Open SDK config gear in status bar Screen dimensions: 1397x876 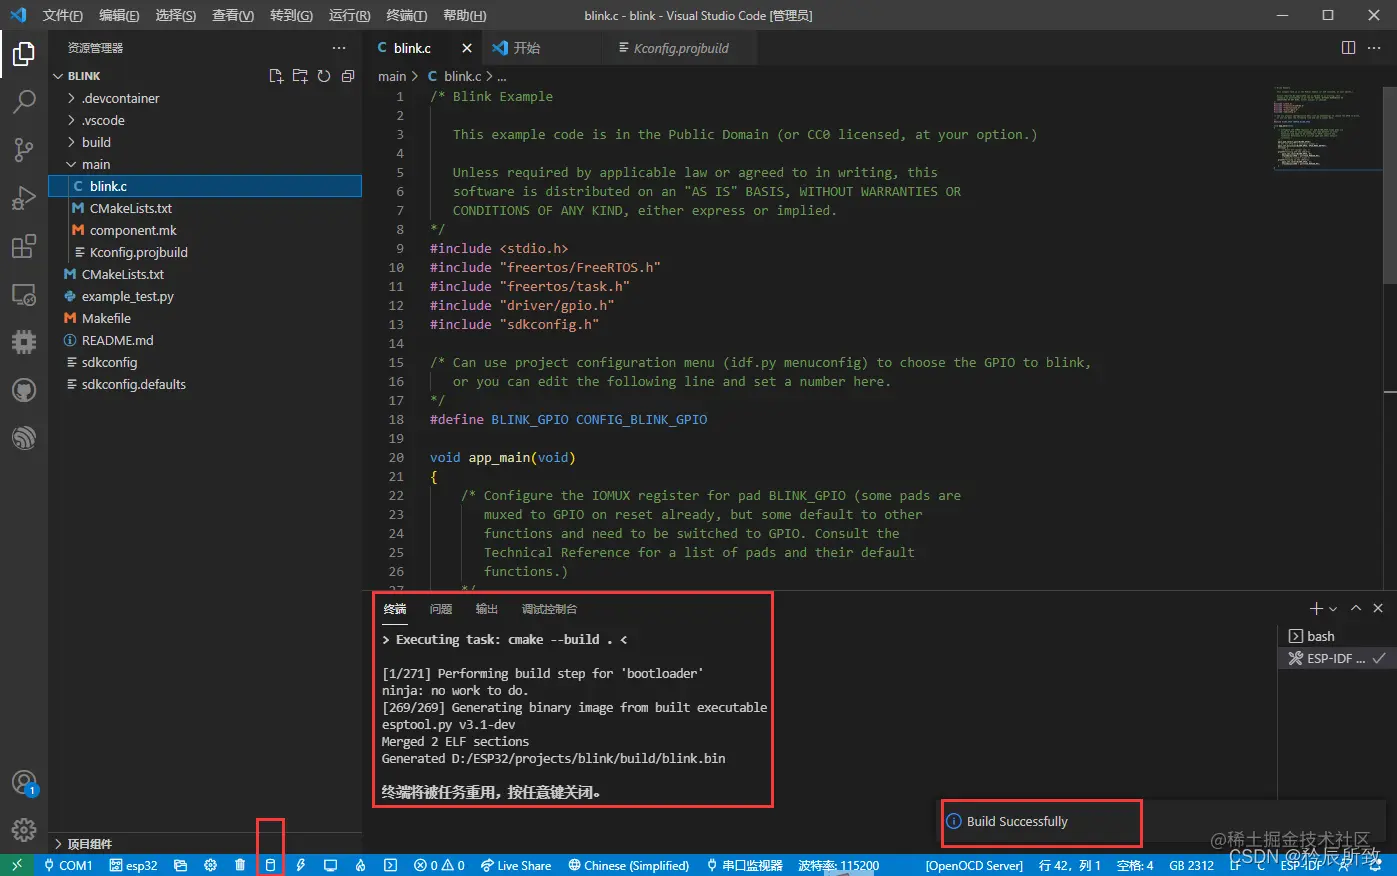tap(210, 865)
